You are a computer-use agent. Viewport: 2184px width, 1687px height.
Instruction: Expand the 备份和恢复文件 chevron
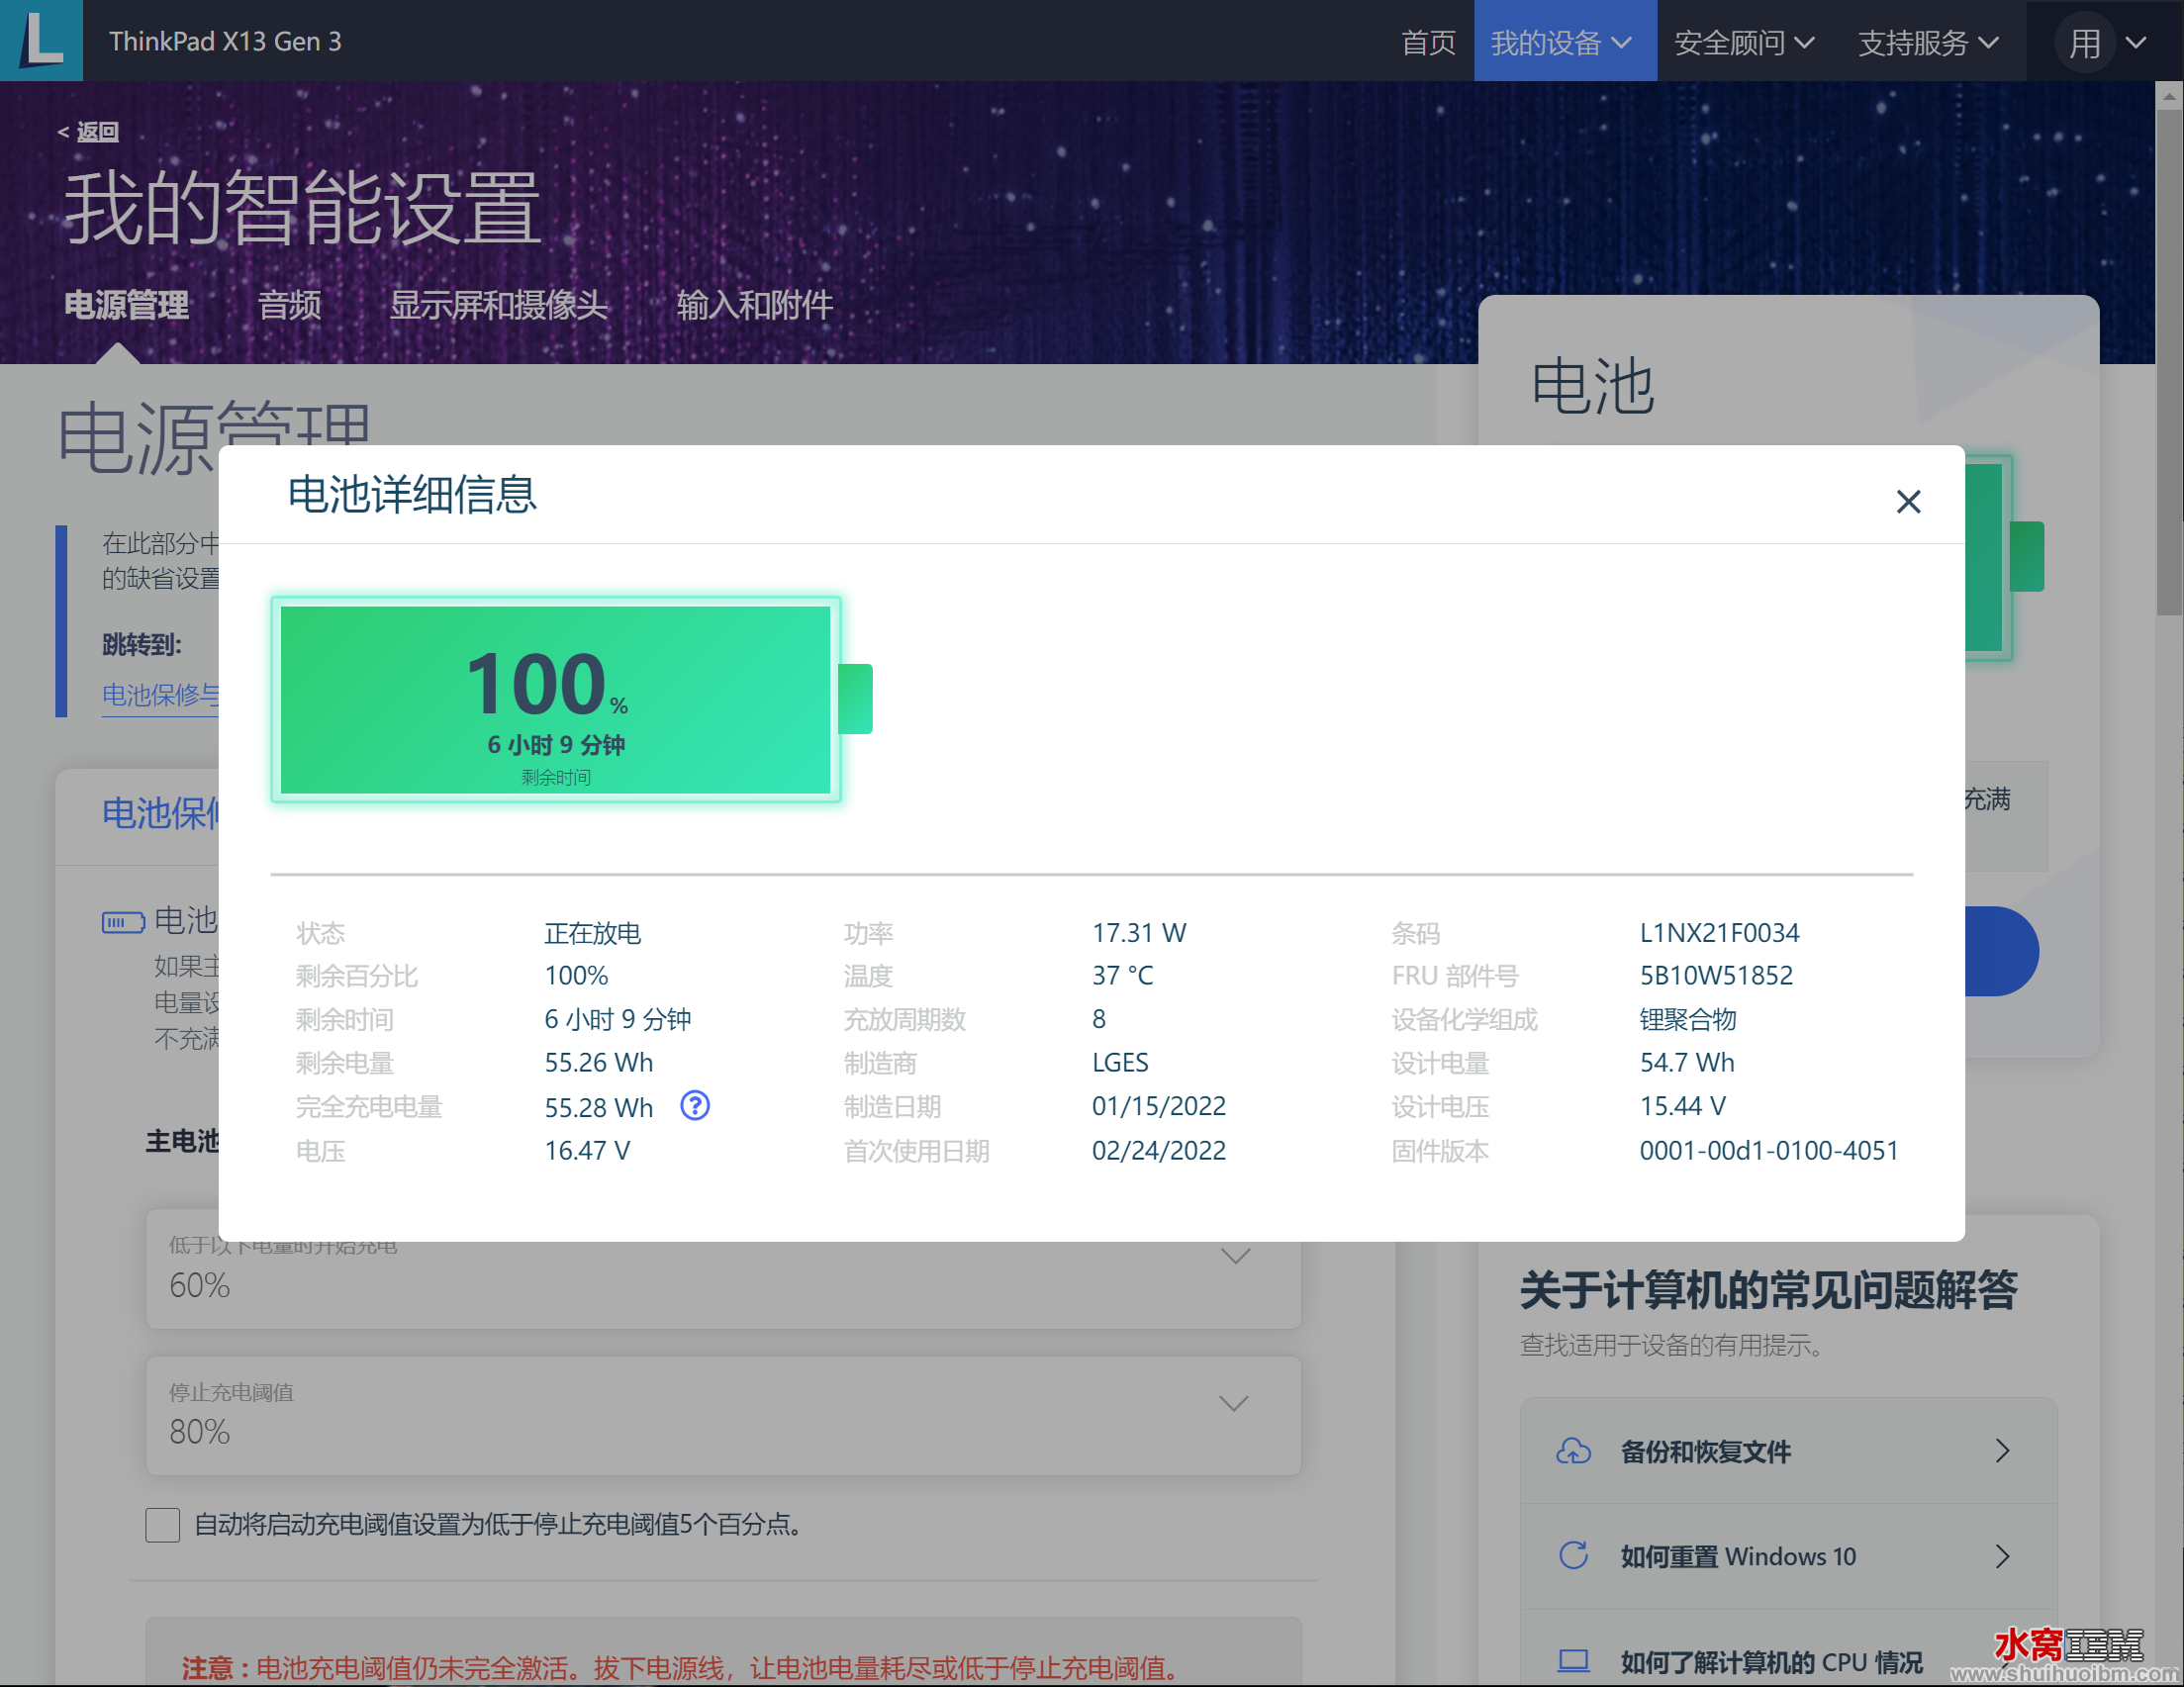point(2001,1451)
